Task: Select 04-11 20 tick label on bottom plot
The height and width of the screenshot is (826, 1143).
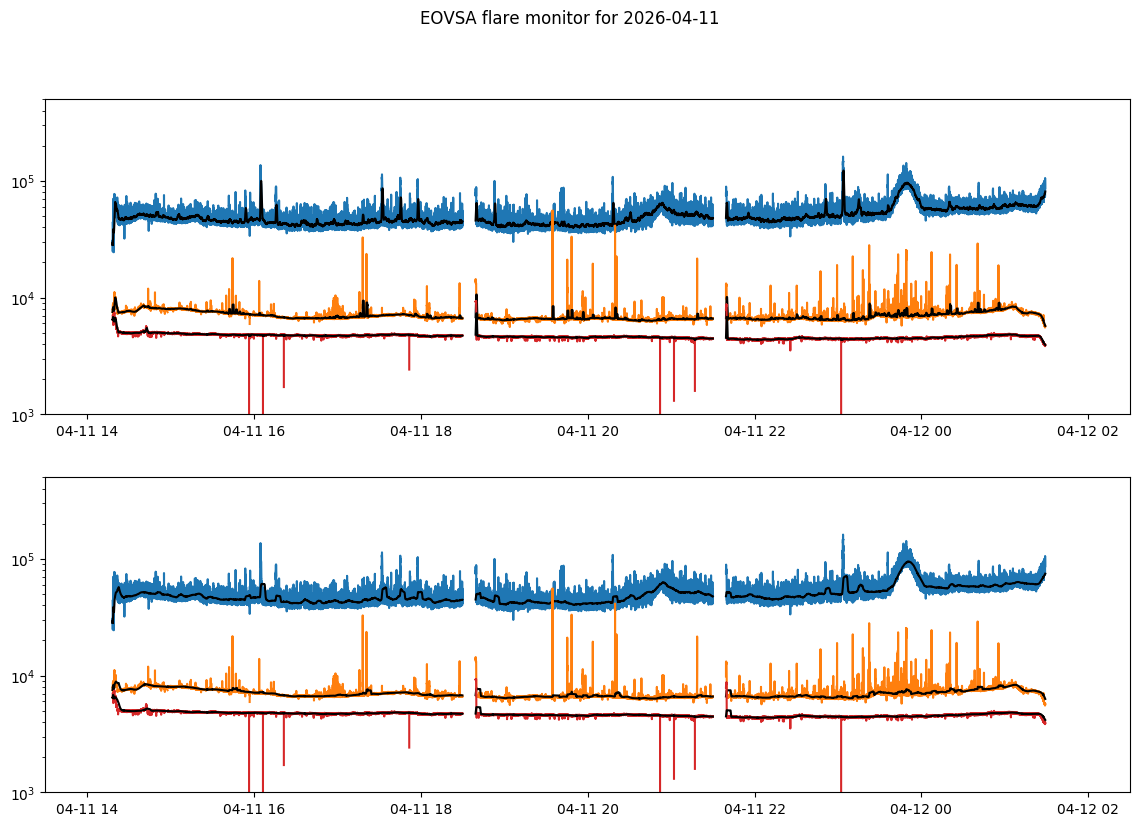Action: click(588, 810)
